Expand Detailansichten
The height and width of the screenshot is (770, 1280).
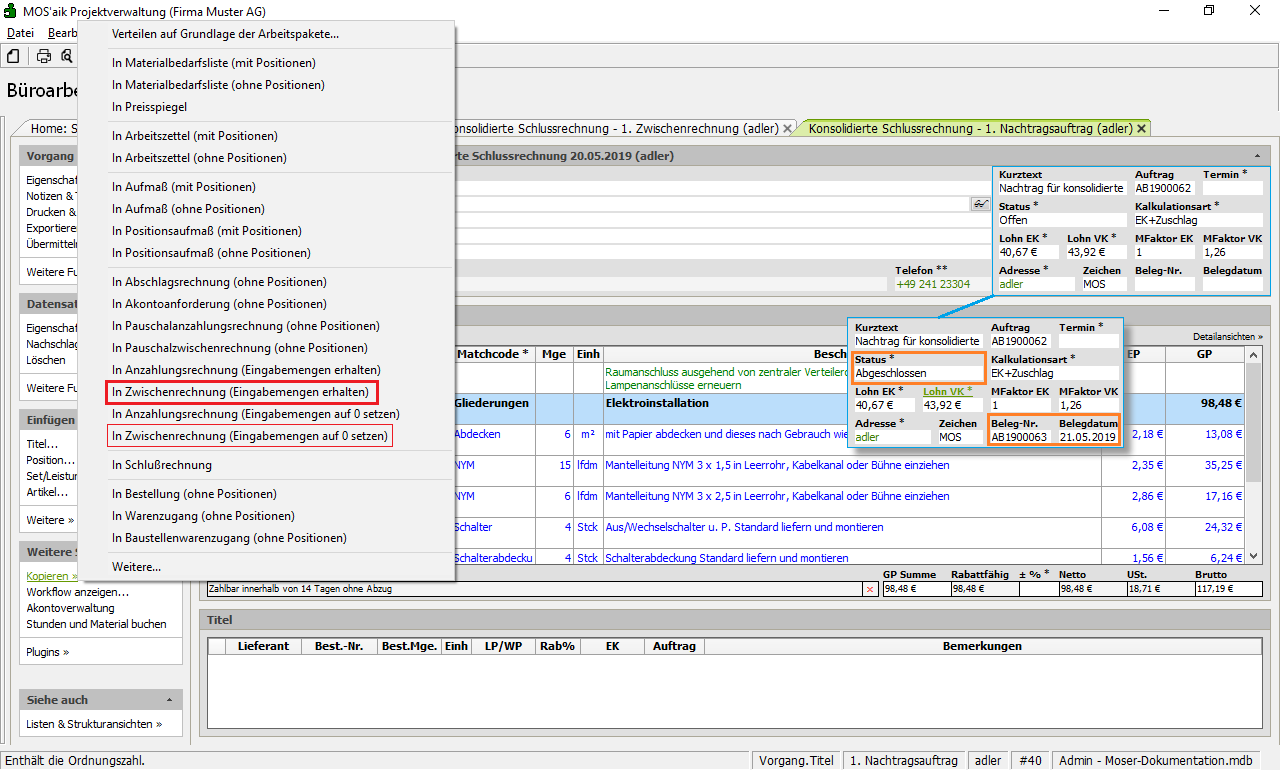point(1227,337)
